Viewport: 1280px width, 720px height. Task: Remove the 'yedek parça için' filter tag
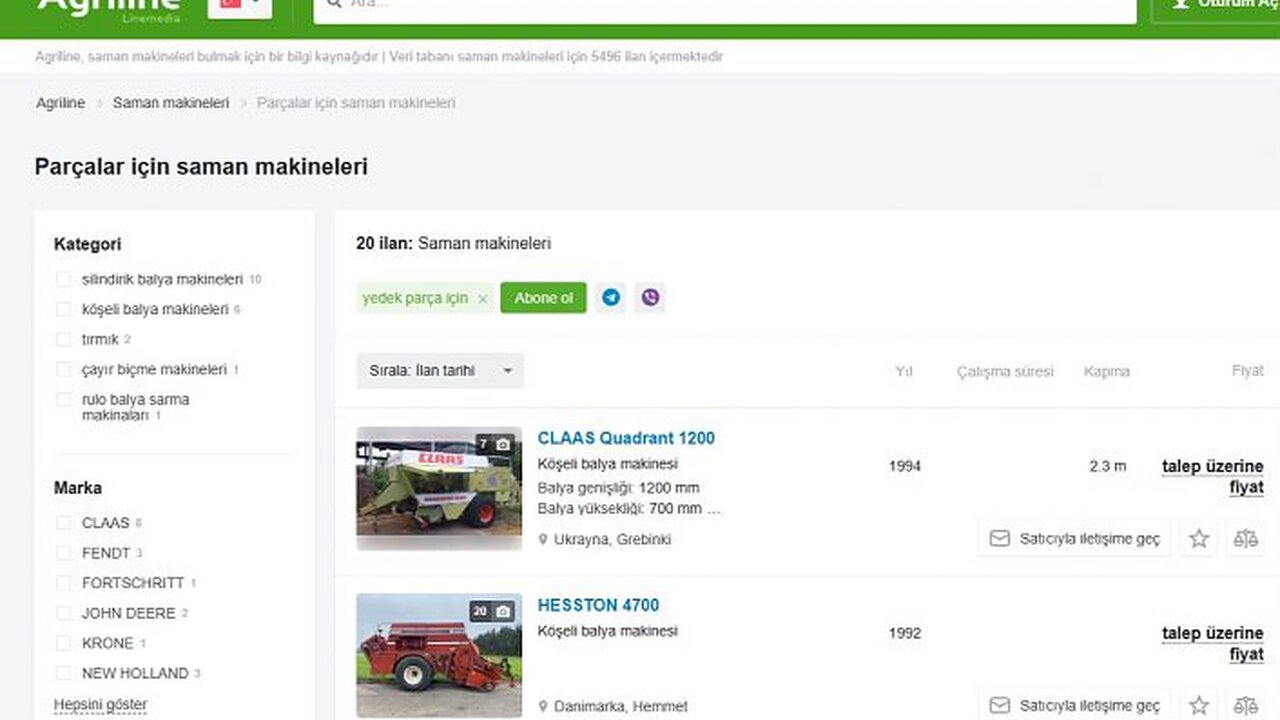(x=482, y=299)
